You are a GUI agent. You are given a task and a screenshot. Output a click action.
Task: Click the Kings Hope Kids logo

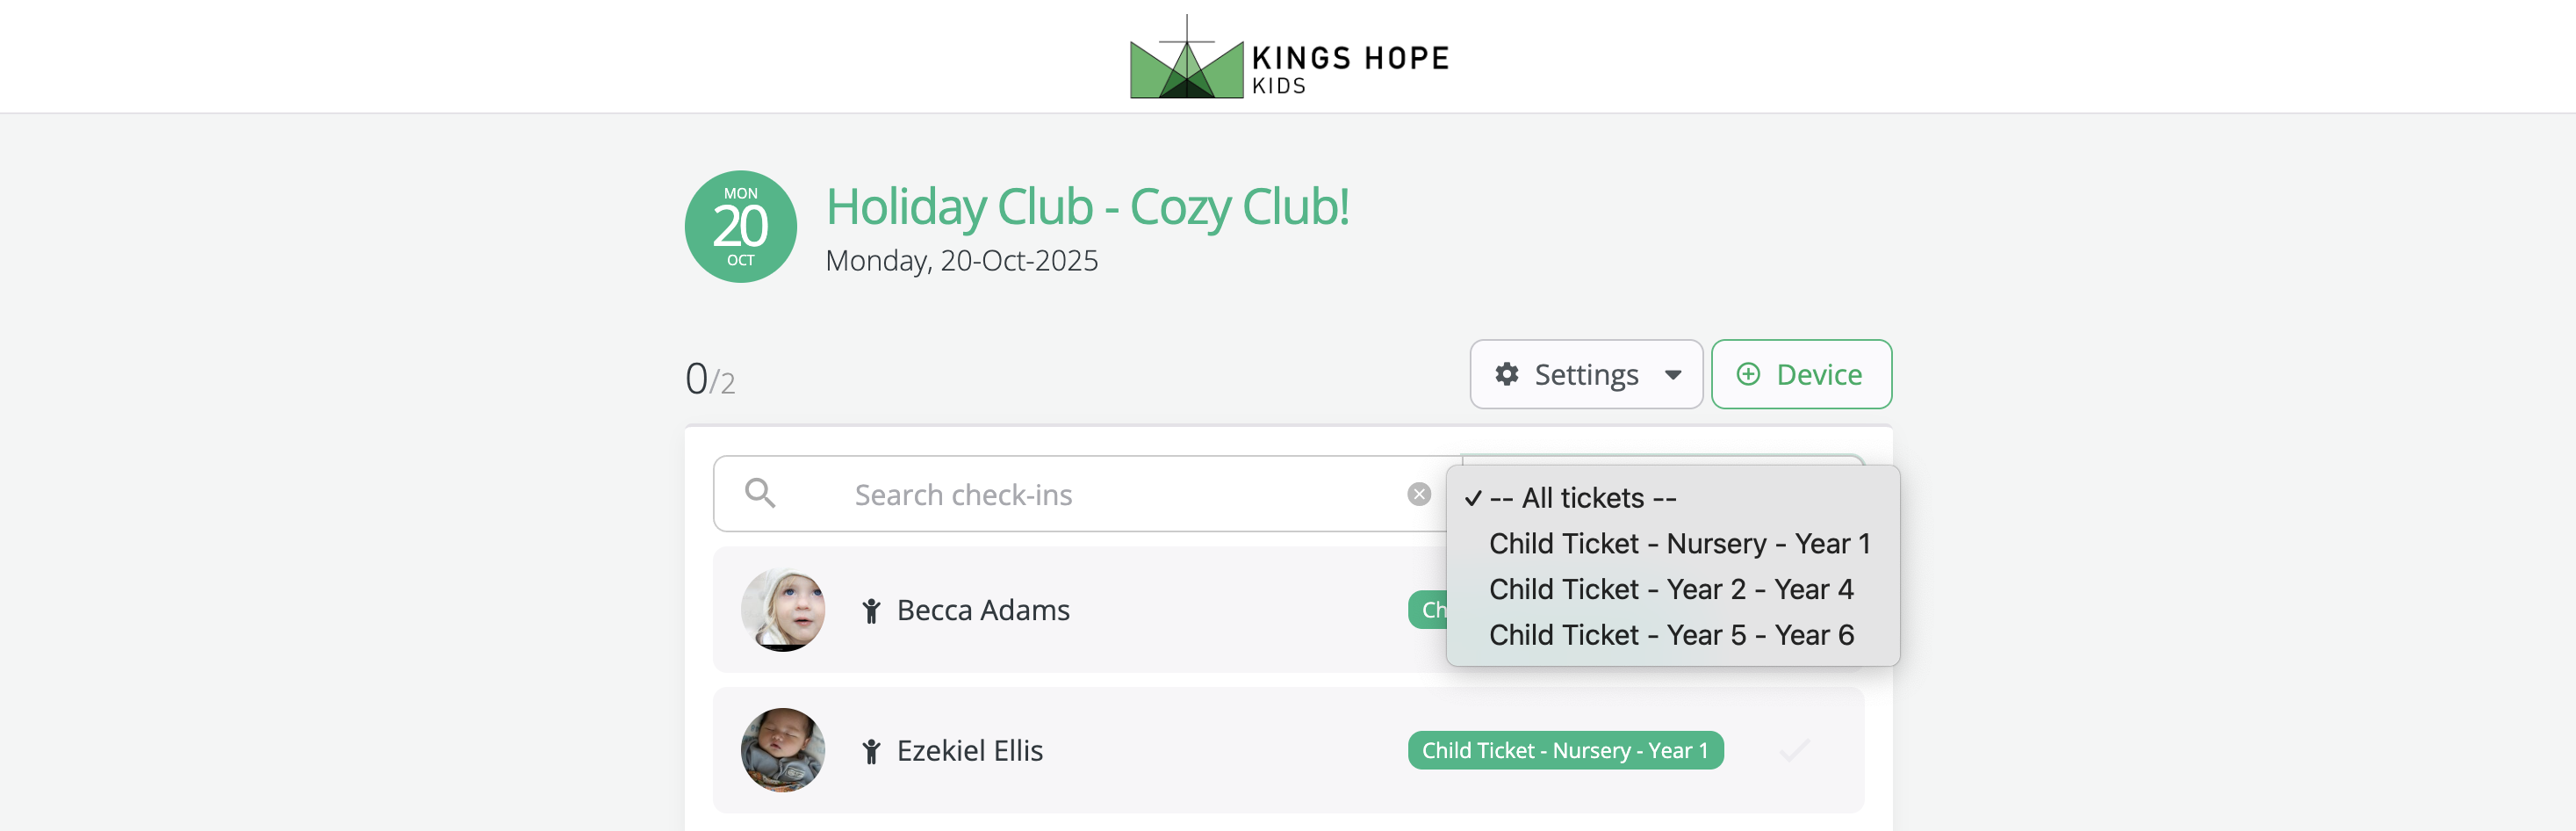[x=1289, y=57]
